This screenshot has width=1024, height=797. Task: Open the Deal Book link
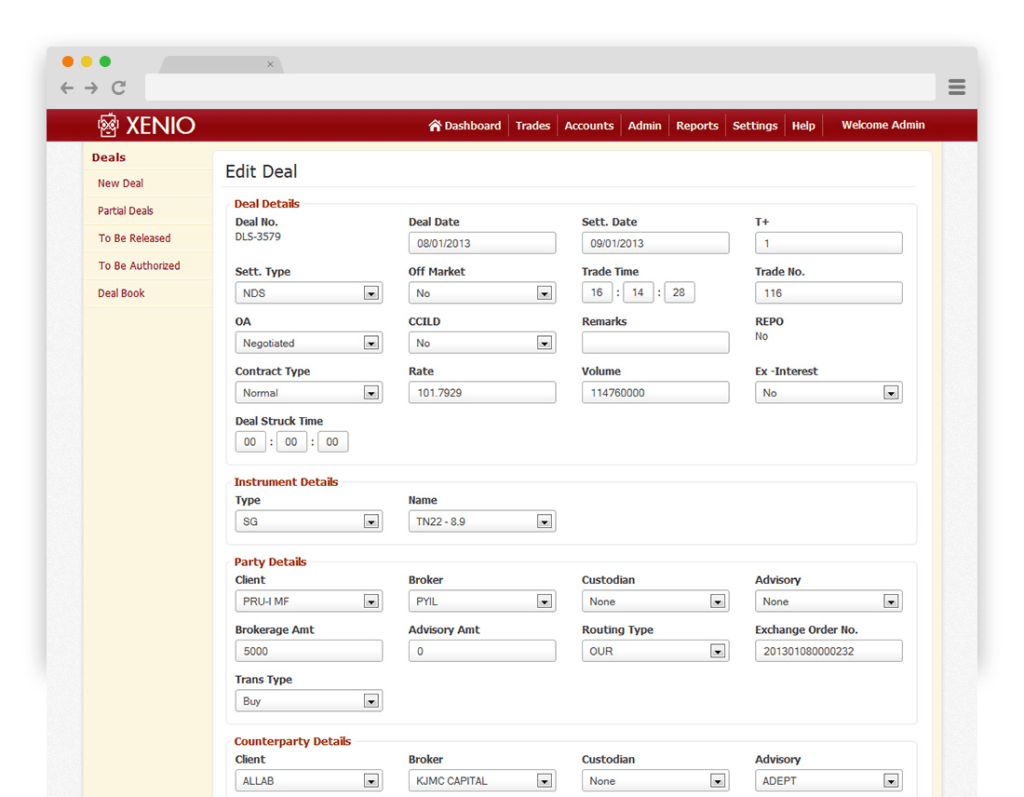click(121, 294)
